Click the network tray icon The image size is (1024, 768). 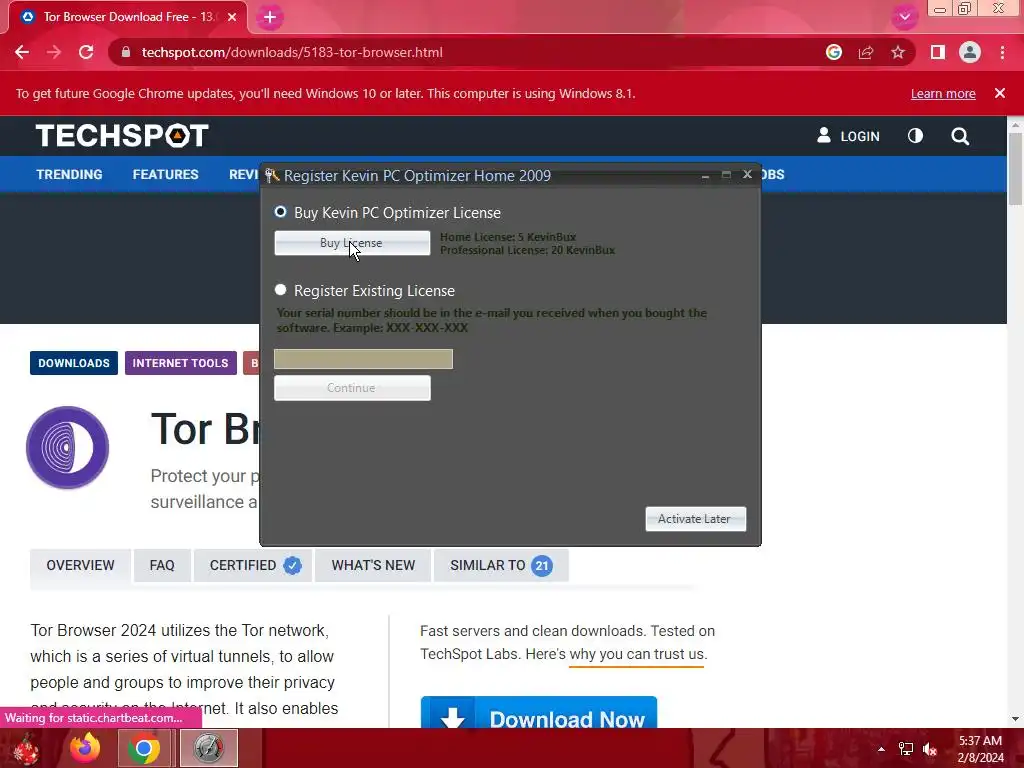(x=906, y=749)
